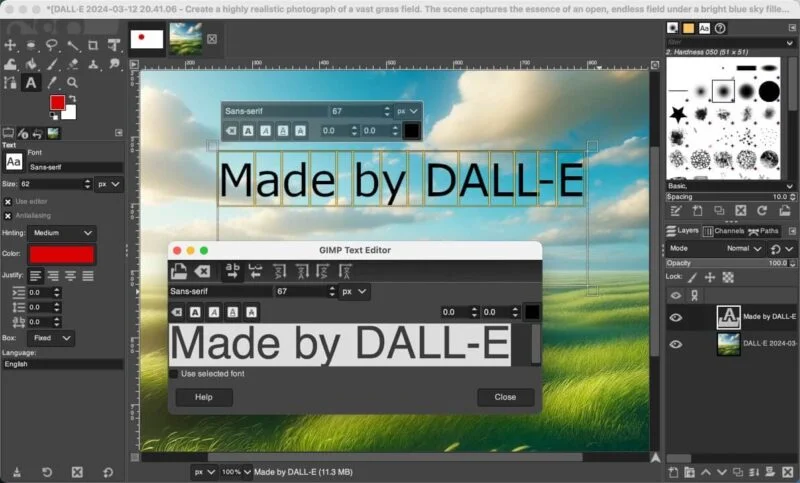This screenshot has height=483, width=800.
Task: Click the red text Color swatch
Action: (62, 255)
